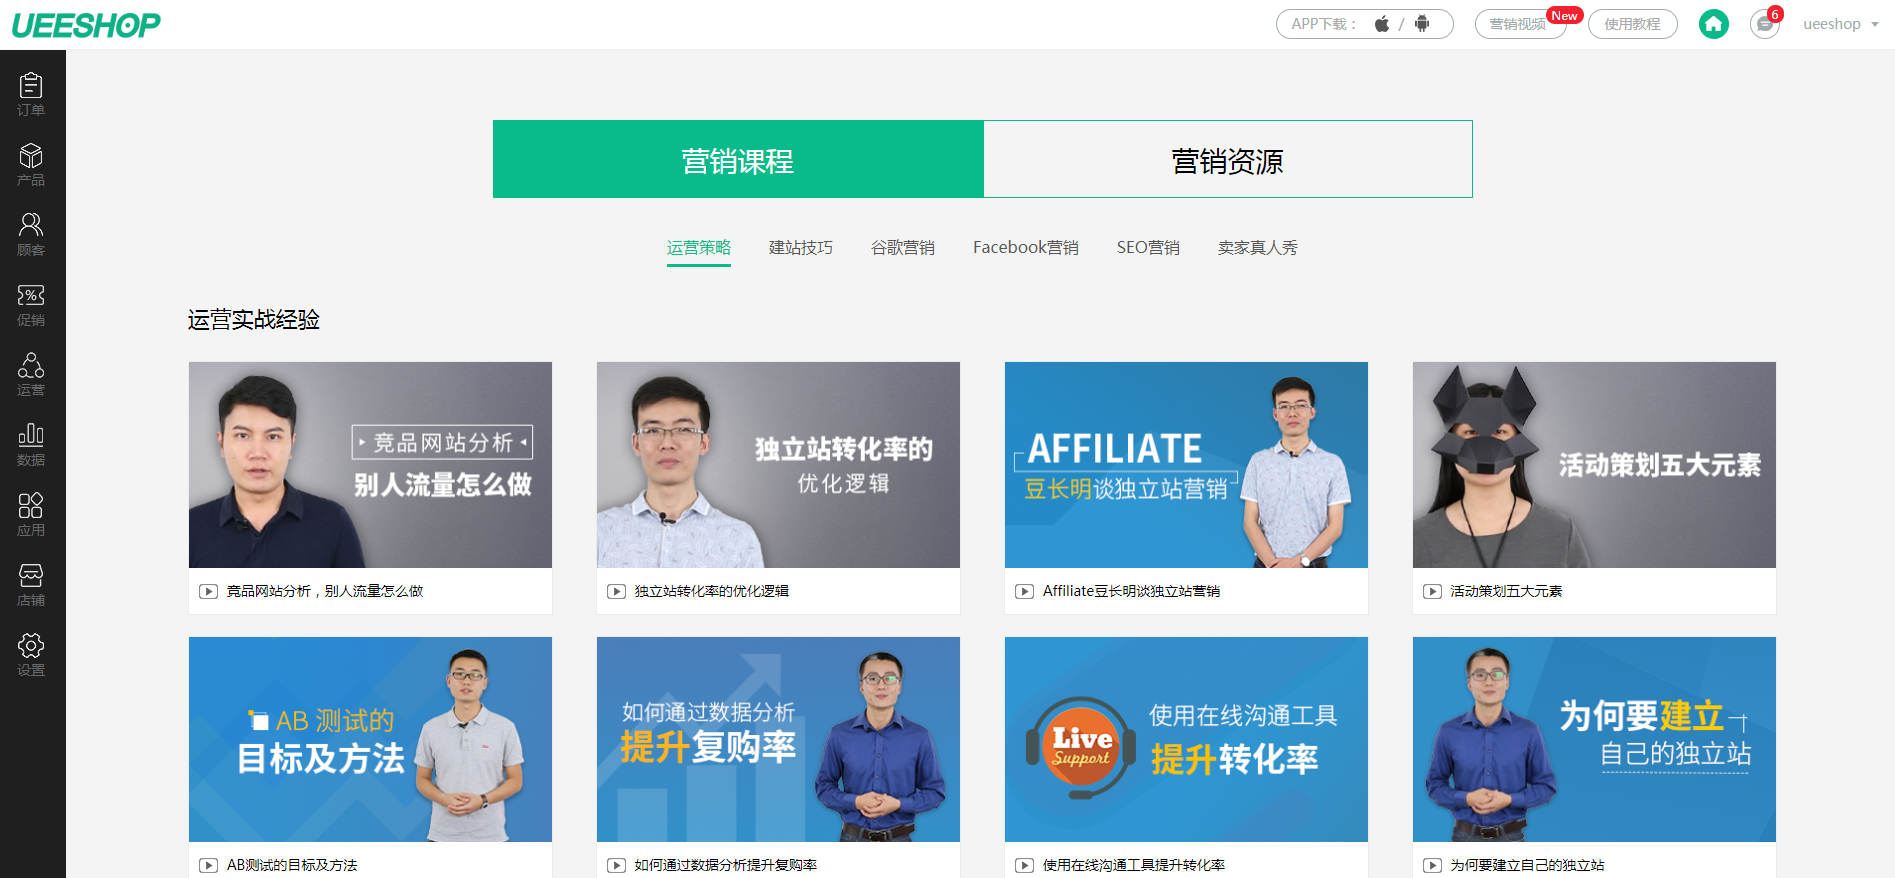Select the SEO营销 category tab
The height and width of the screenshot is (878, 1895).
tap(1148, 247)
